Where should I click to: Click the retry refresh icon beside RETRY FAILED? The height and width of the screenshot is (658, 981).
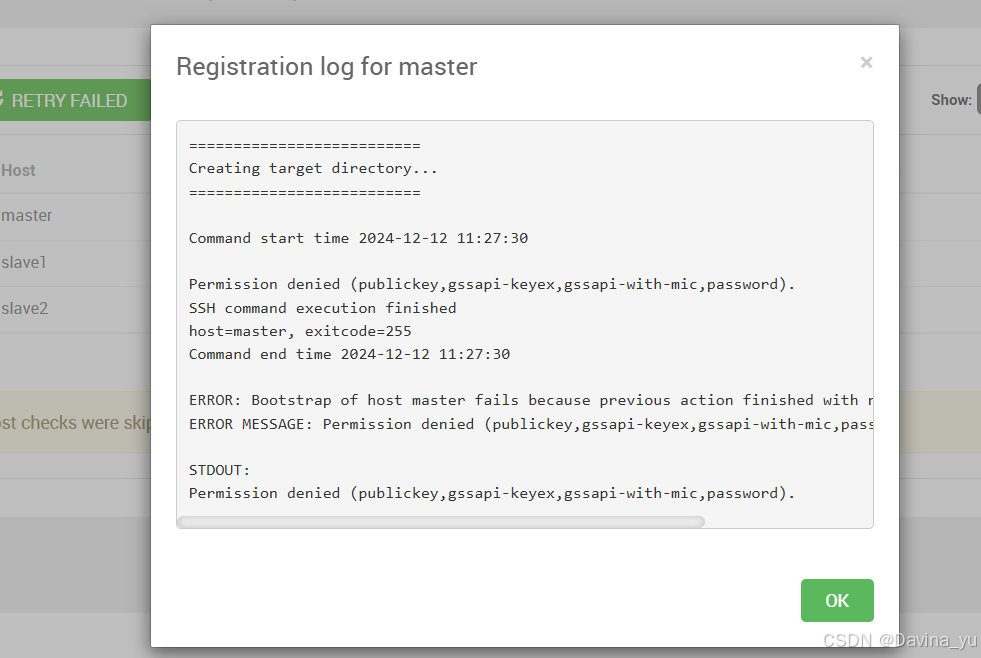pos(5,100)
